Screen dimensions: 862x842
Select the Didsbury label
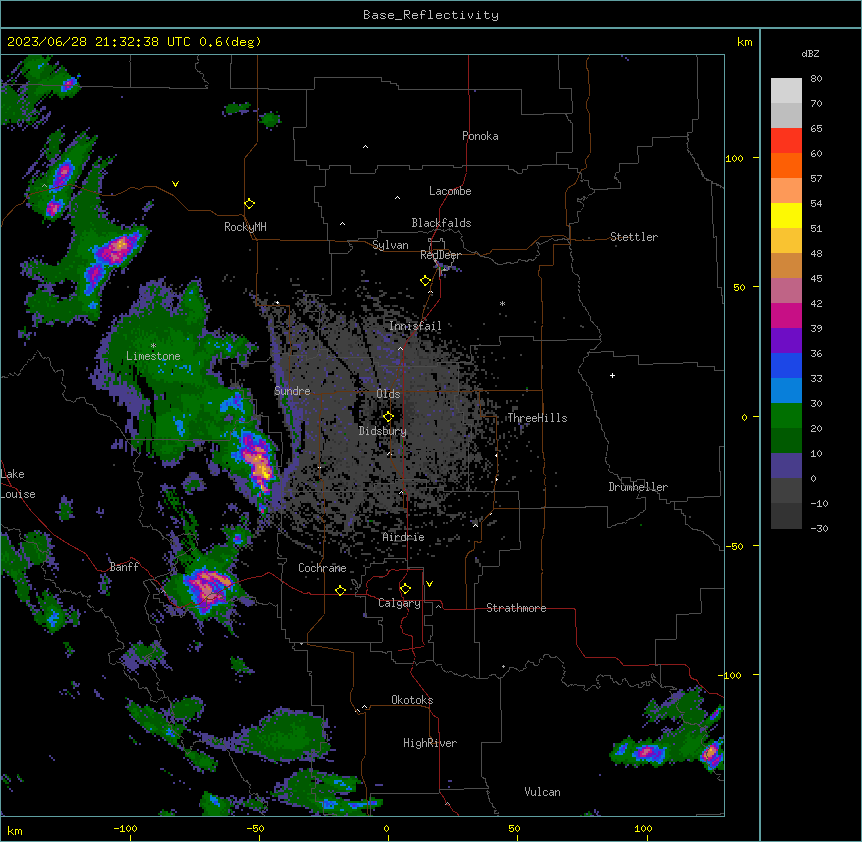tap(383, 431)
